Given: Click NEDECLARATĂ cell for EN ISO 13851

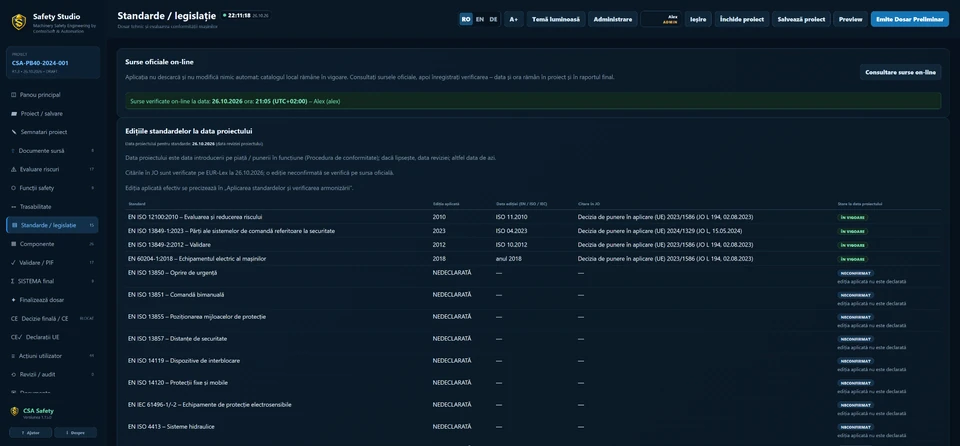Looking at the screenshot, I should point(452,295).
